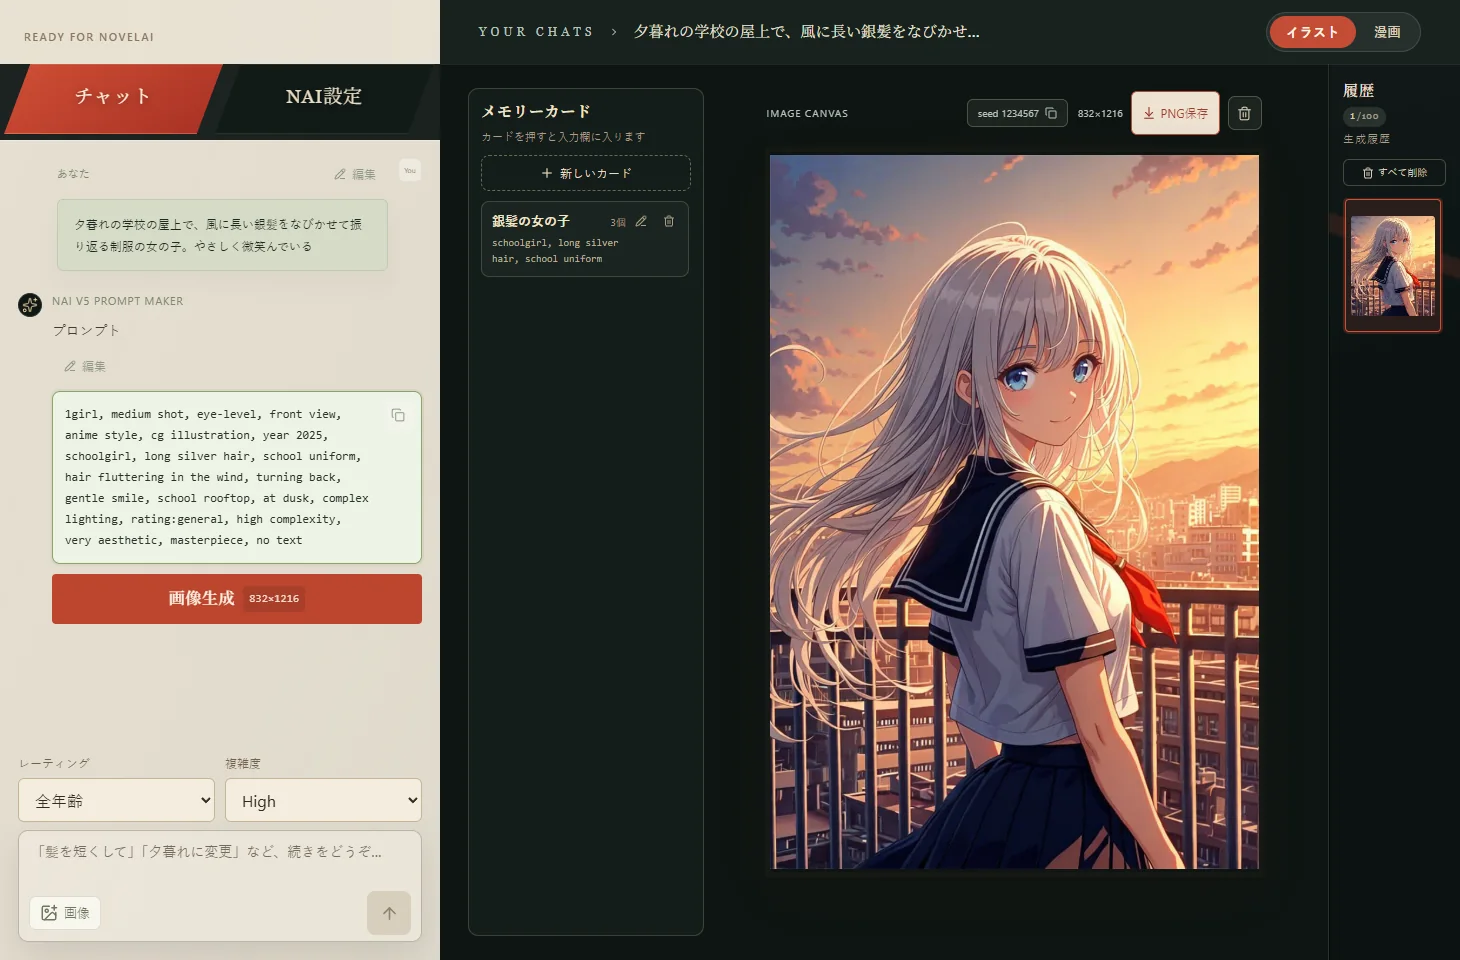Click the You avatar badge
Image resolution: width=1460 pixels, height=960 pixels.
click(410, 171)
